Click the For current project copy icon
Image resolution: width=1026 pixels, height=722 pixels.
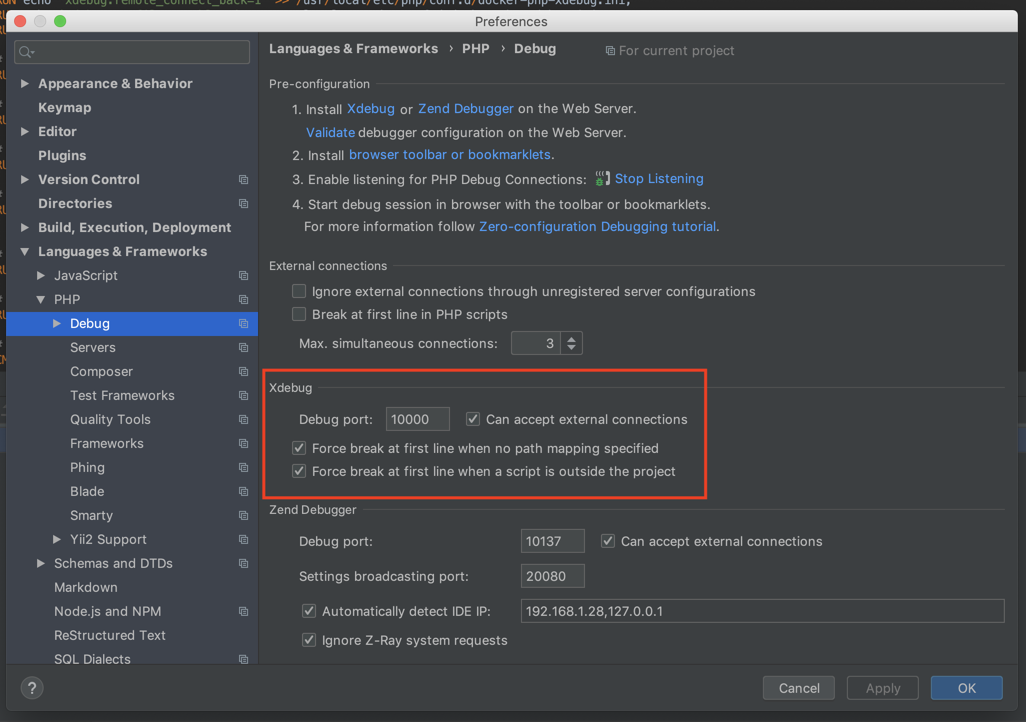610,50
